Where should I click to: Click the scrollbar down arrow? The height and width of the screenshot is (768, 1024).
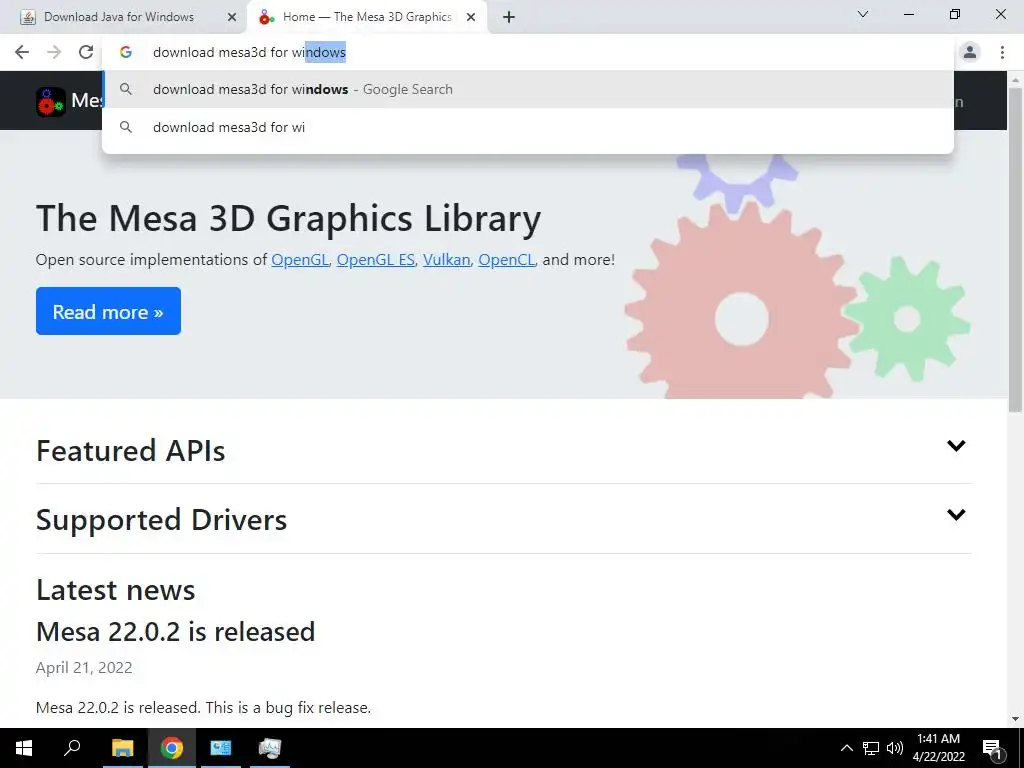point(1015,719)
